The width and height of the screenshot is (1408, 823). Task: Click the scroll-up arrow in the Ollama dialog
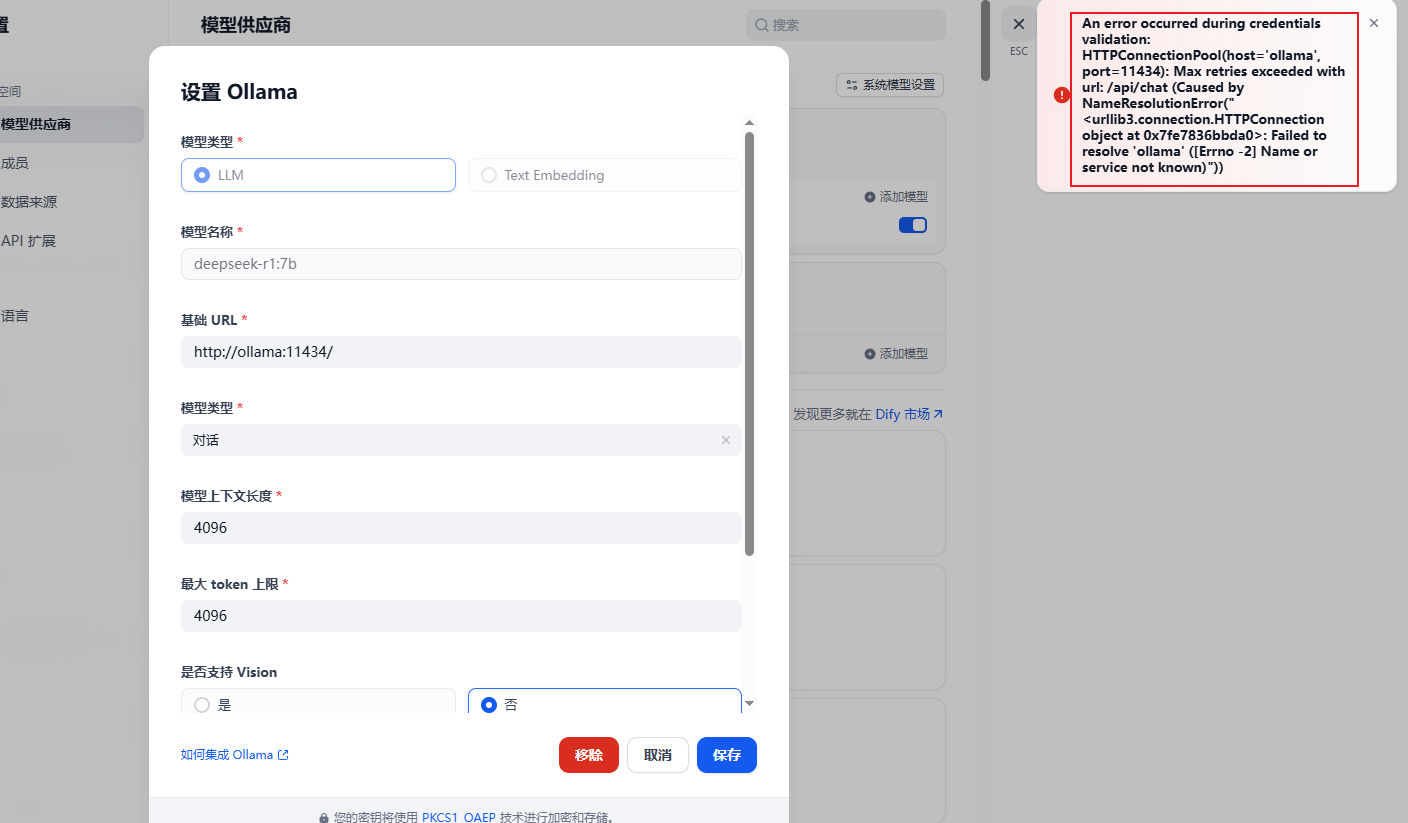click(750, 123)
